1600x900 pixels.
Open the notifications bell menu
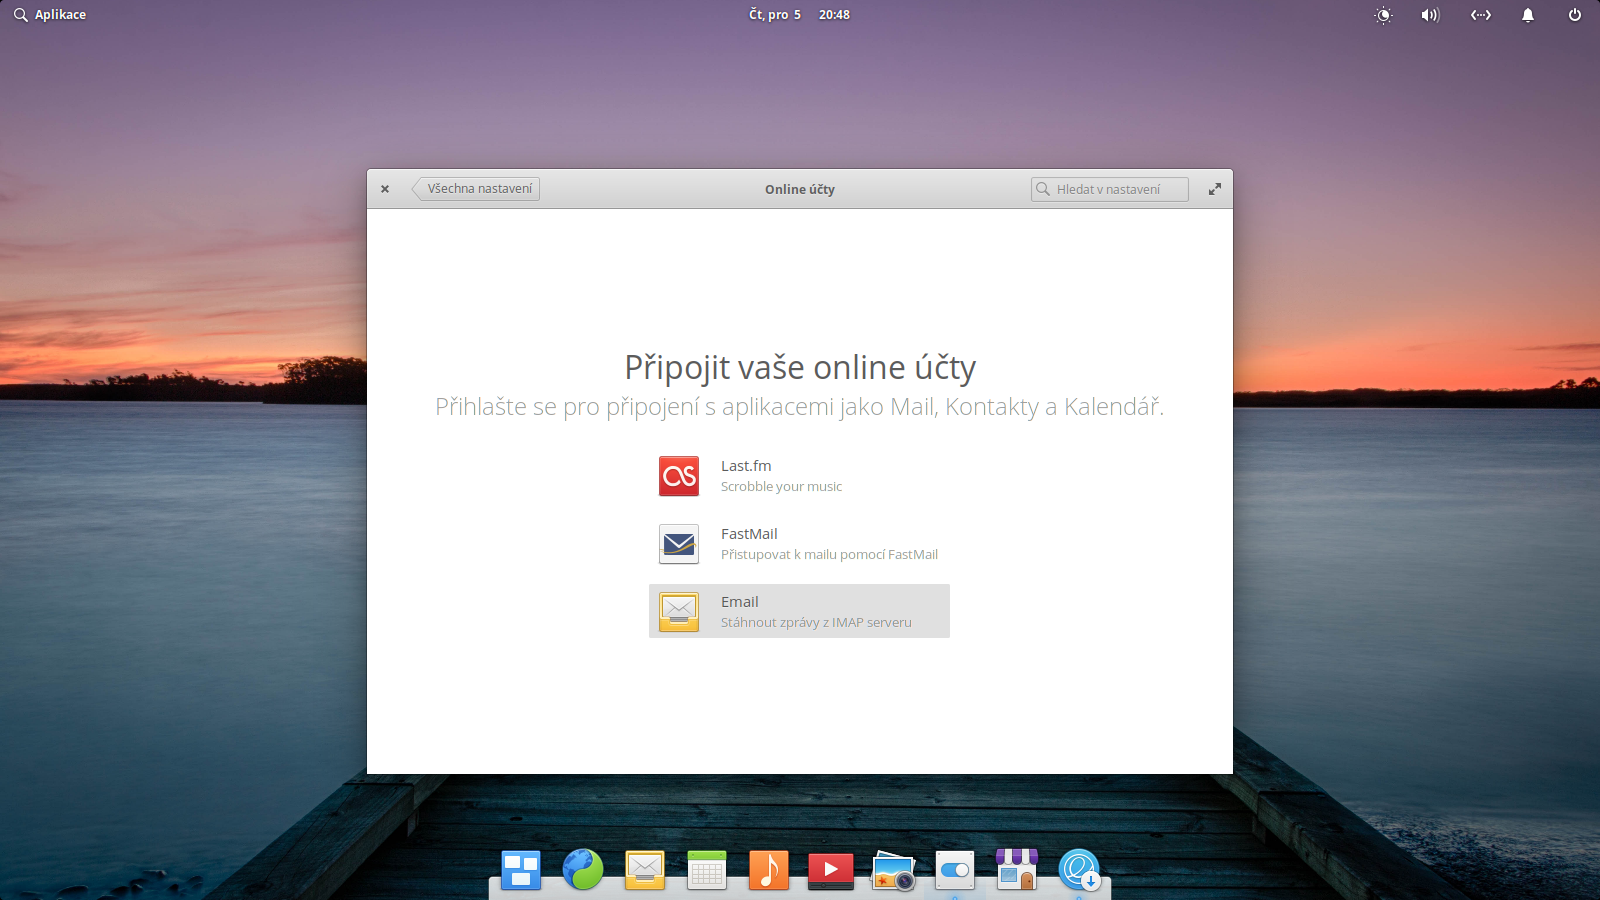point(1528,15)
